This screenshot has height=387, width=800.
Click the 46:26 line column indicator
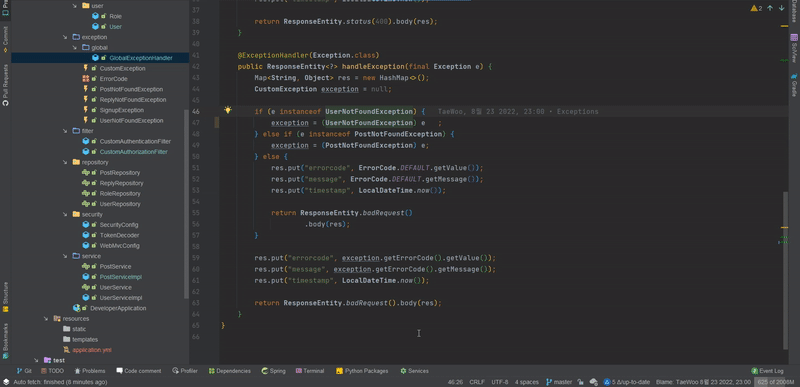pos(455,382)
